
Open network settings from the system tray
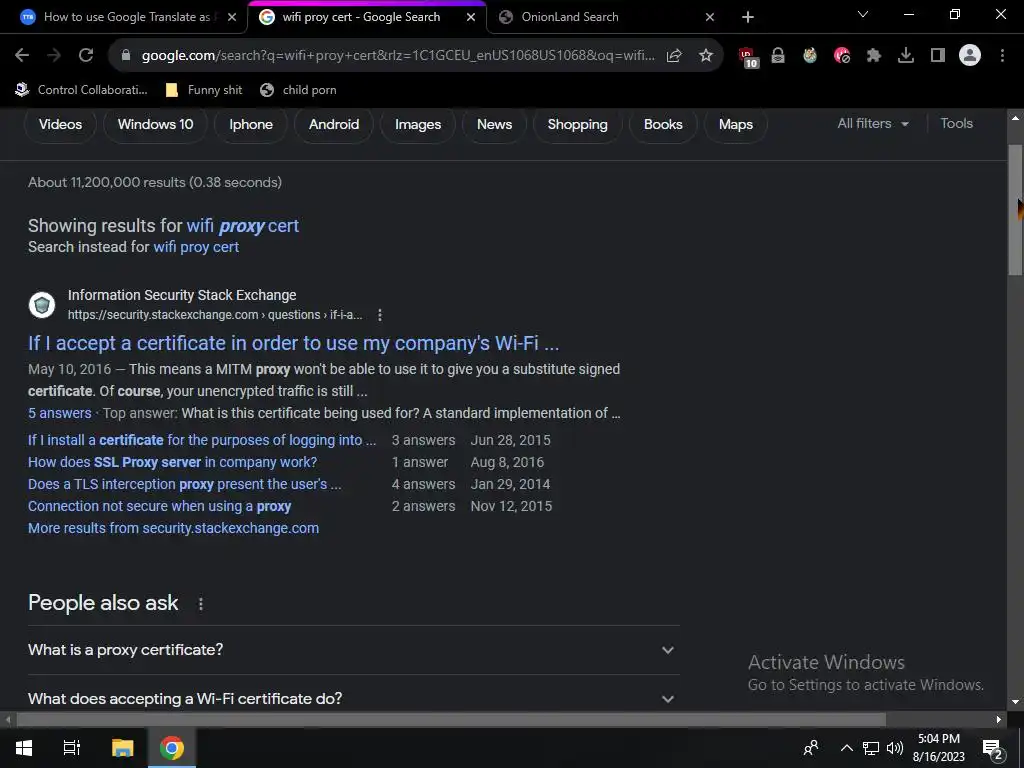871,748
